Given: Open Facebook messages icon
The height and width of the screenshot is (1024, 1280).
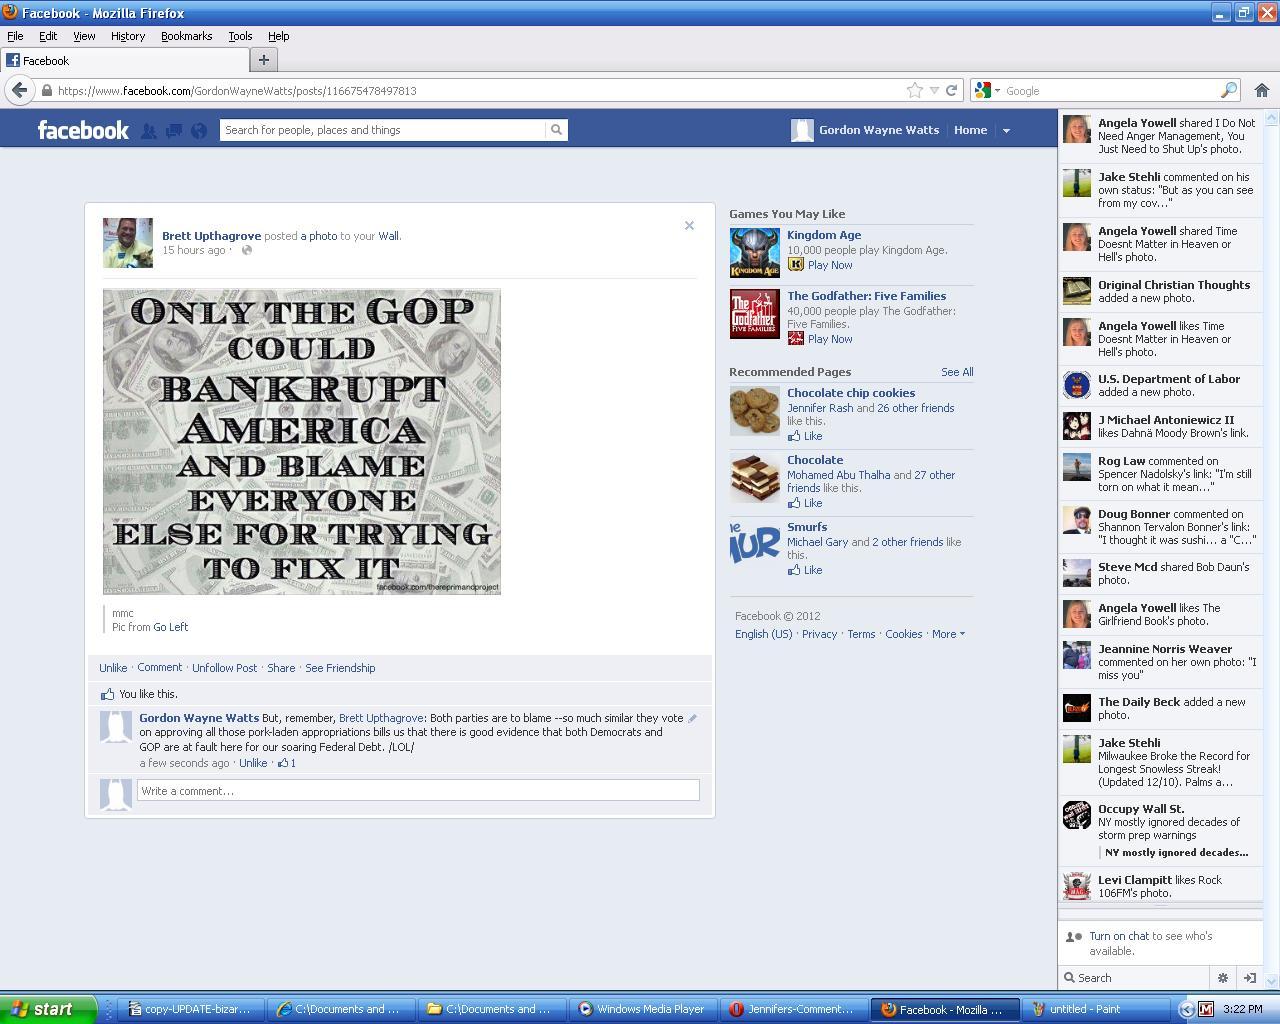Looking at the screenshot, I should point(173,130).
